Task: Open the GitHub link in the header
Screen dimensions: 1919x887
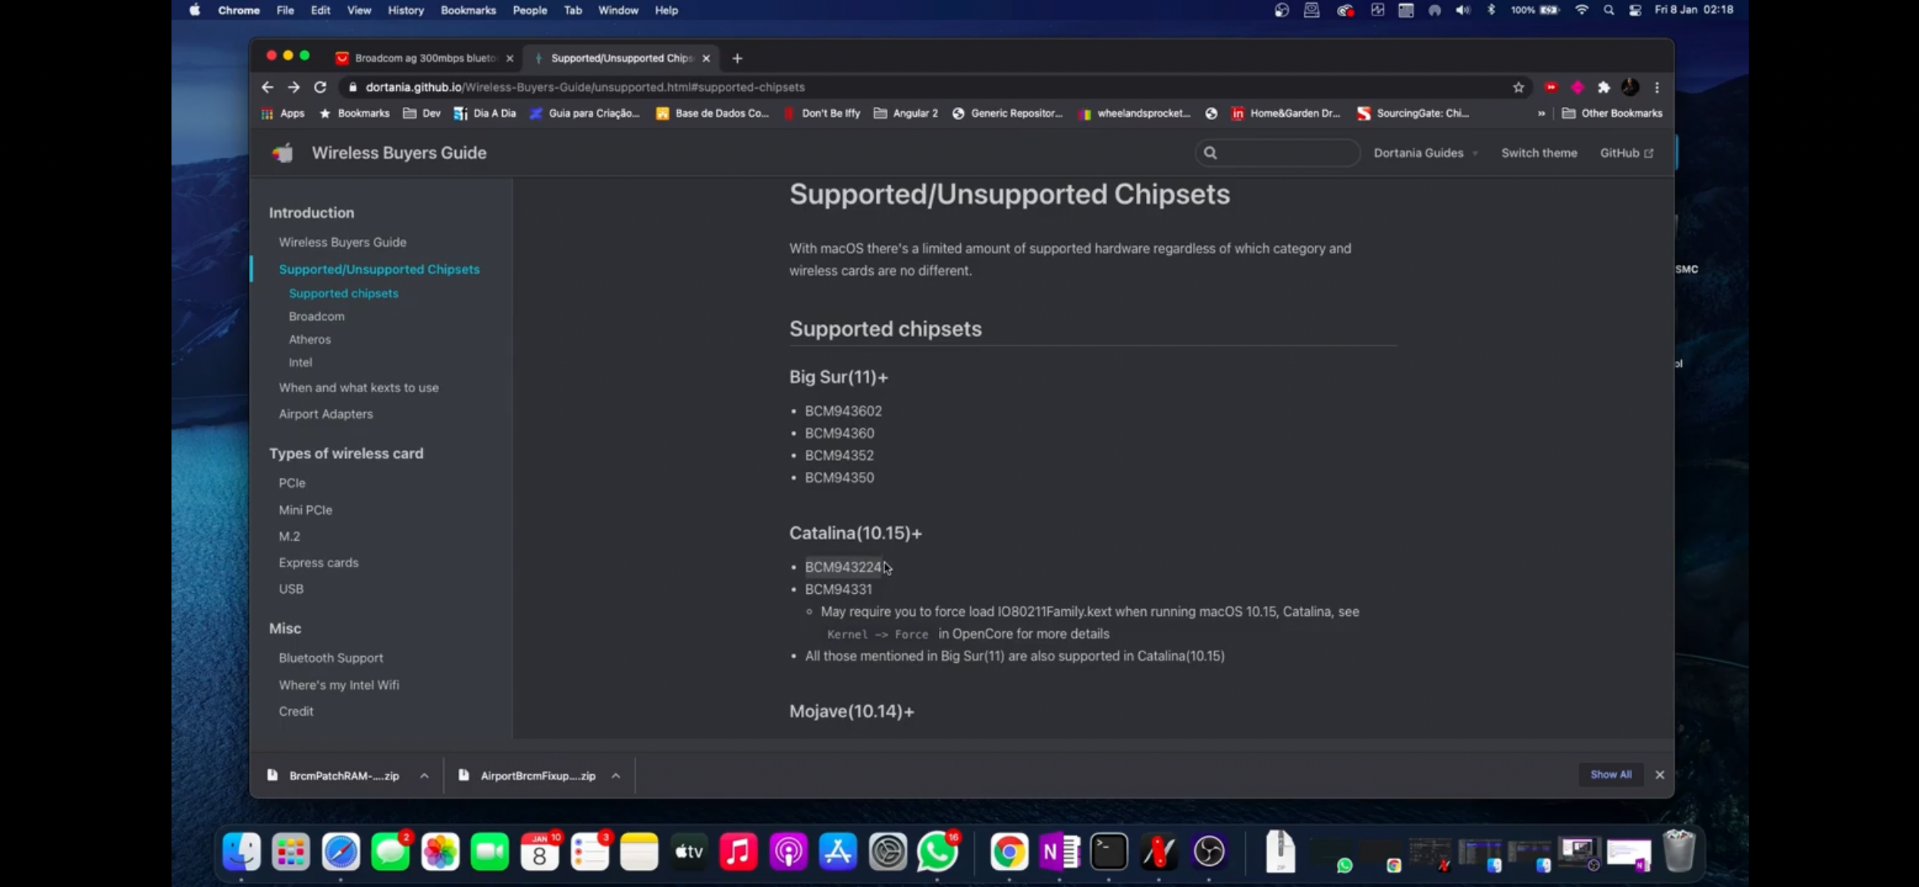Action: pyautogui.click(x=1627, y=153)
